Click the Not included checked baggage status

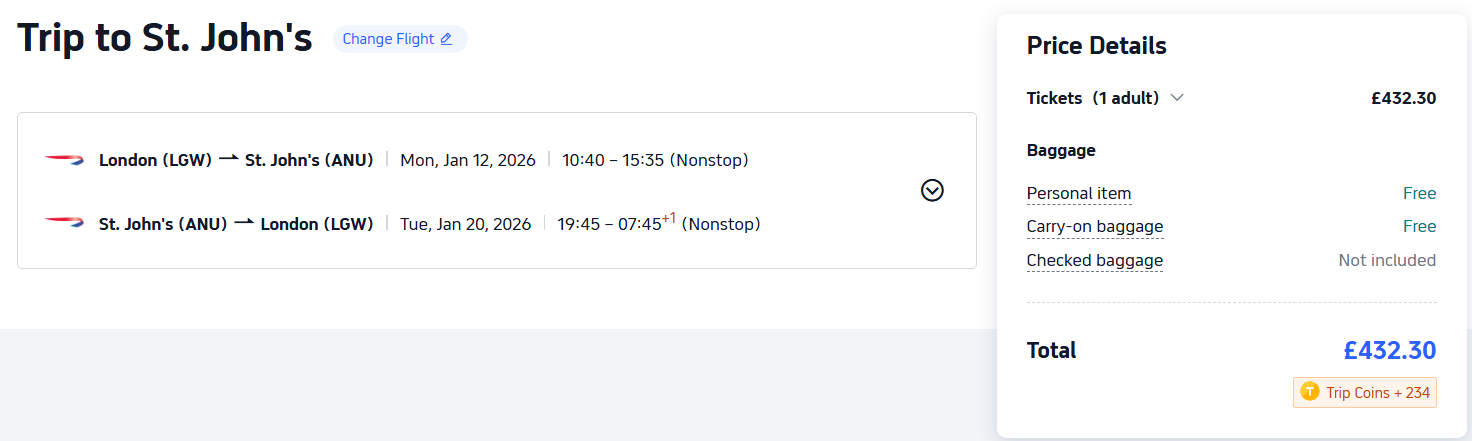[1387, 261]
